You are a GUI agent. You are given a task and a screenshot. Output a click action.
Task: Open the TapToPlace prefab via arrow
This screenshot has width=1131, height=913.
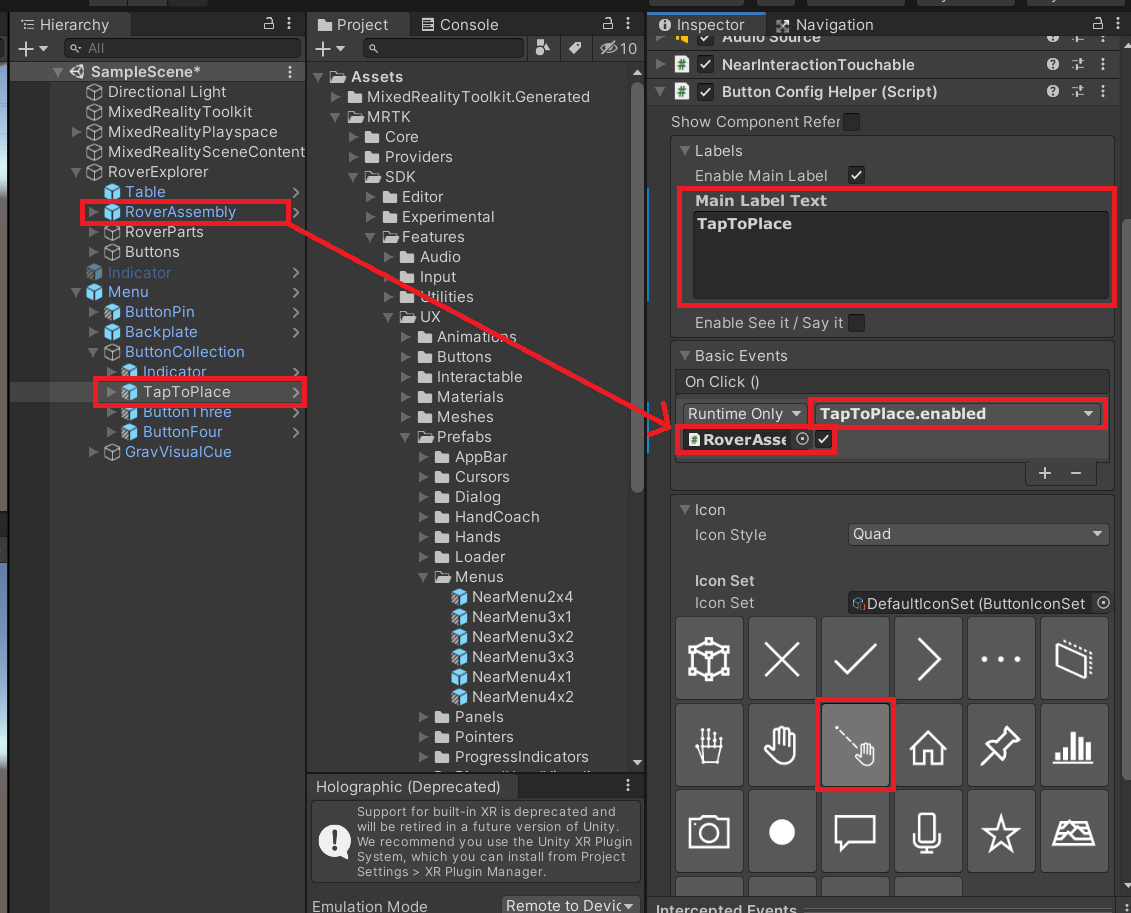[x=296, y=392]
